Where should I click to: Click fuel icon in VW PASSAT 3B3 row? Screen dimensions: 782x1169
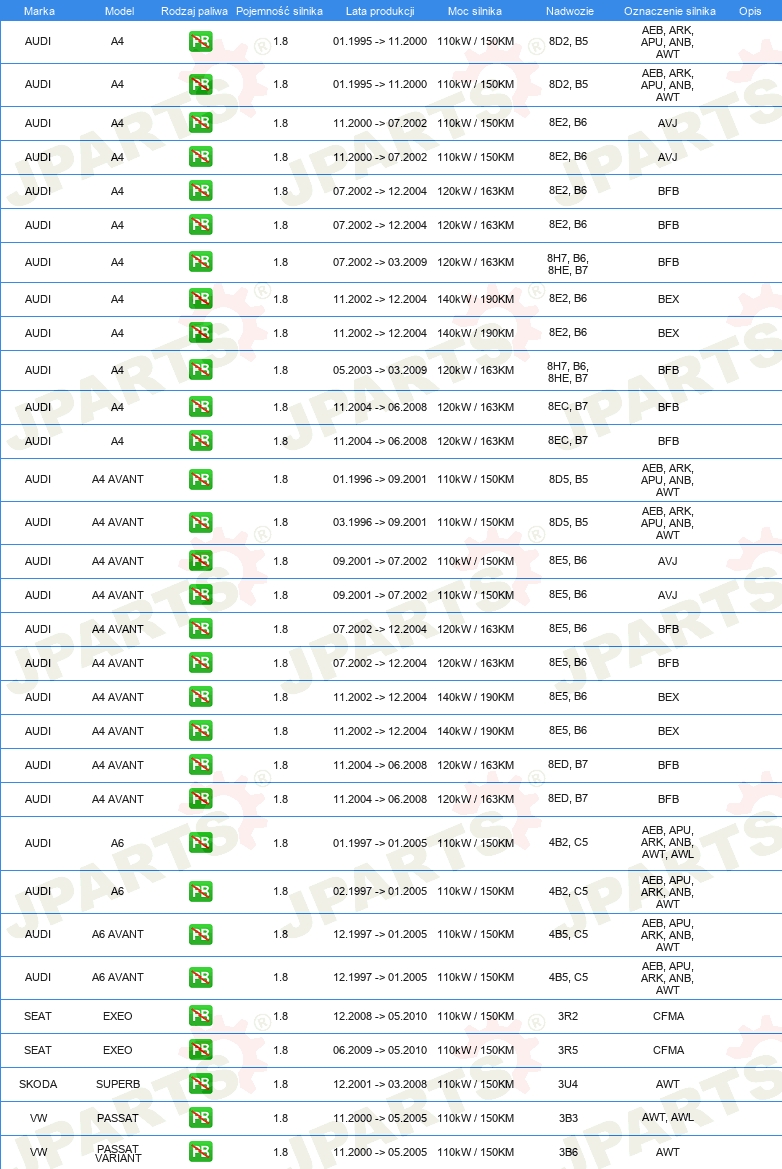pyautogui.click(x=201, y=1118)
